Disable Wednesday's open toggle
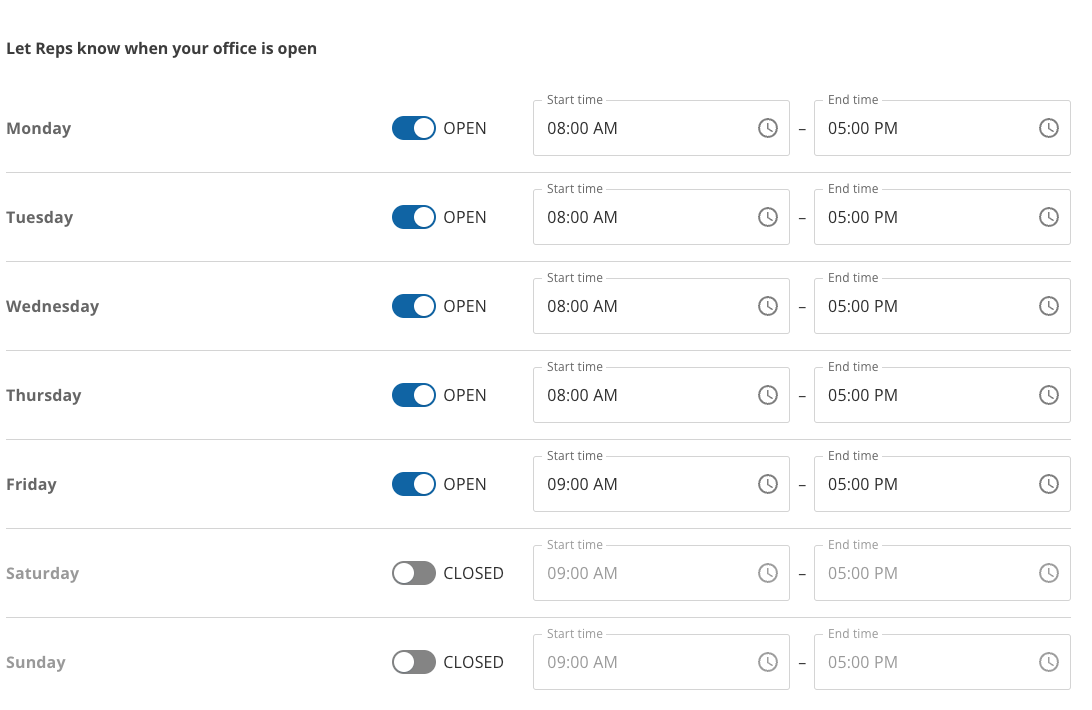Viewport: 1092px width, 710px height. click(x=414, y=306)
